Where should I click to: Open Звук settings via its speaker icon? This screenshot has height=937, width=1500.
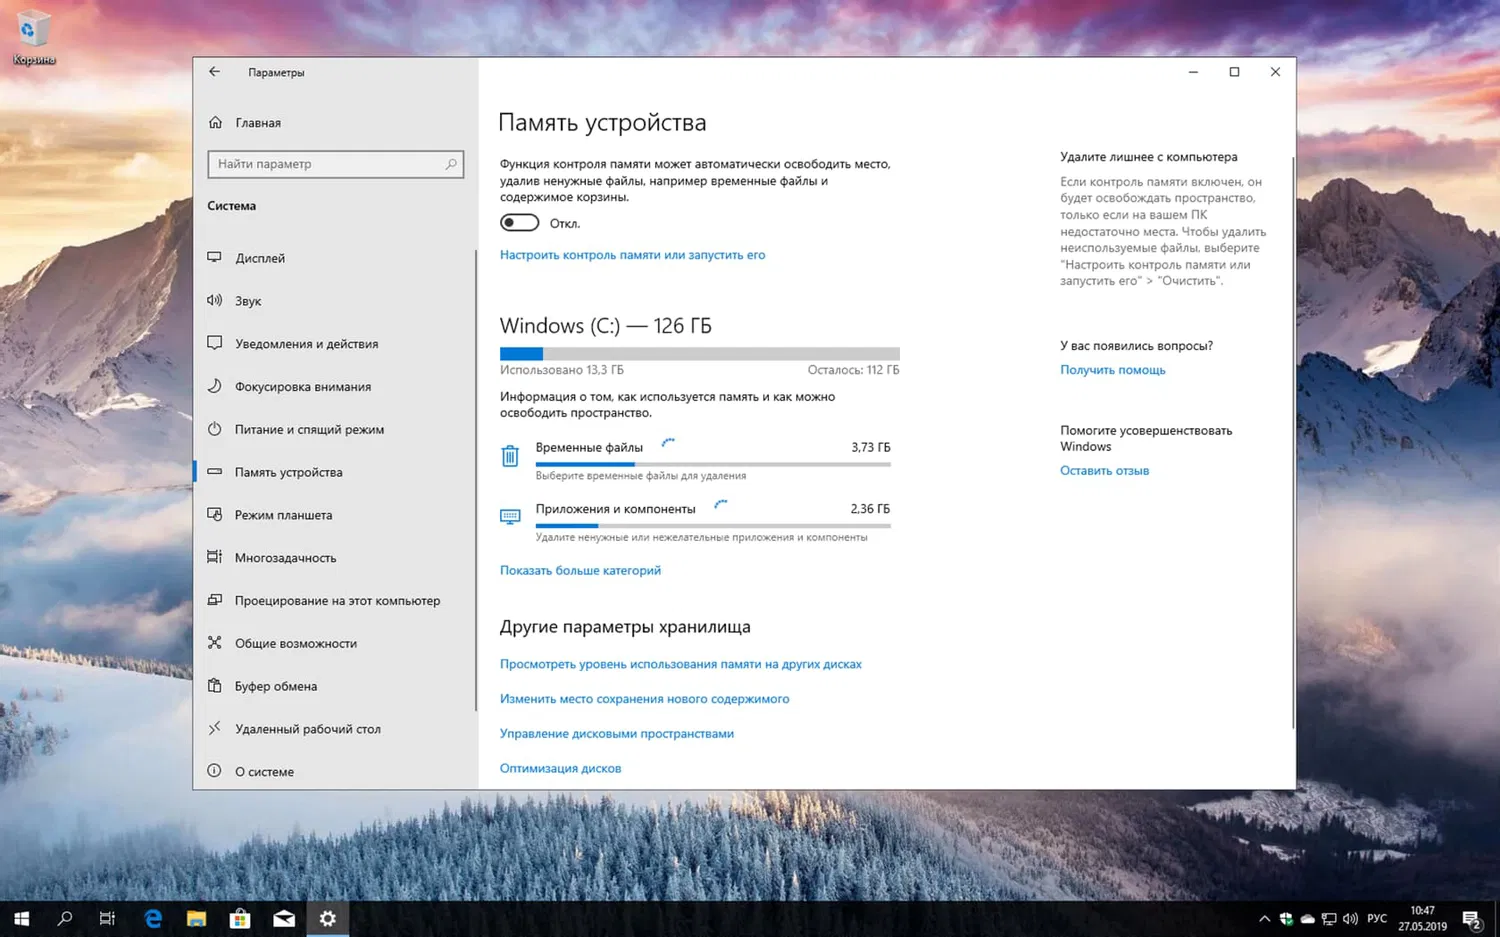coord(214,300)
